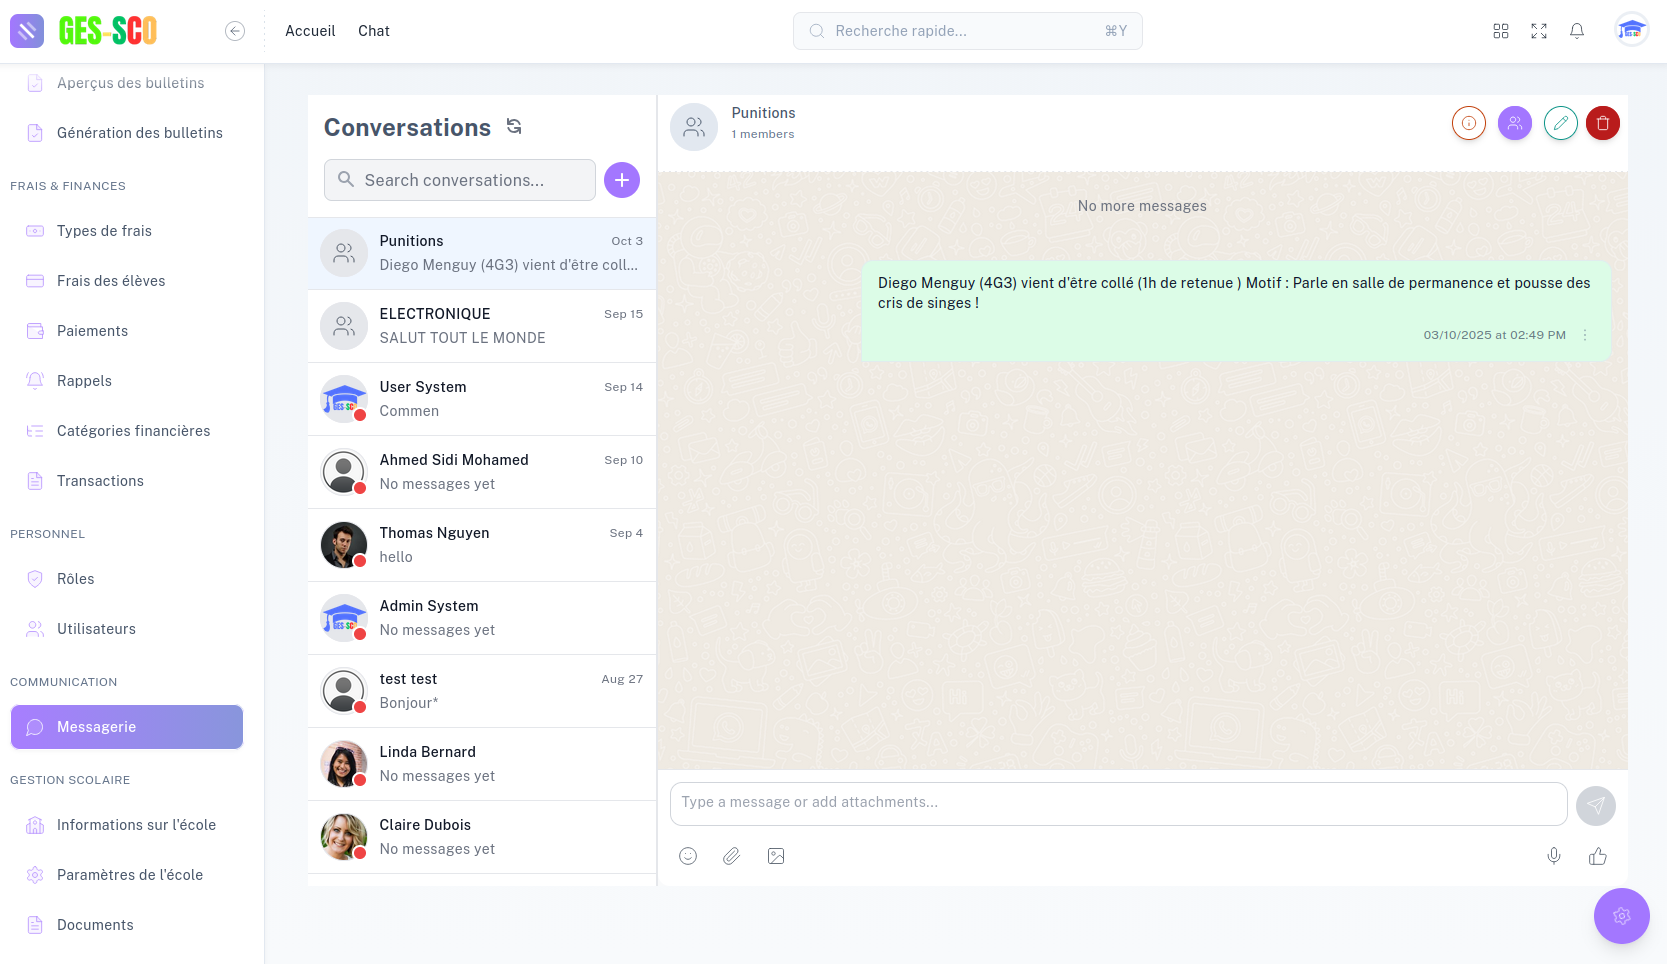Switch to the Chat tab
This screenshot has height=964, width=1667.
[x=373, y=30]
